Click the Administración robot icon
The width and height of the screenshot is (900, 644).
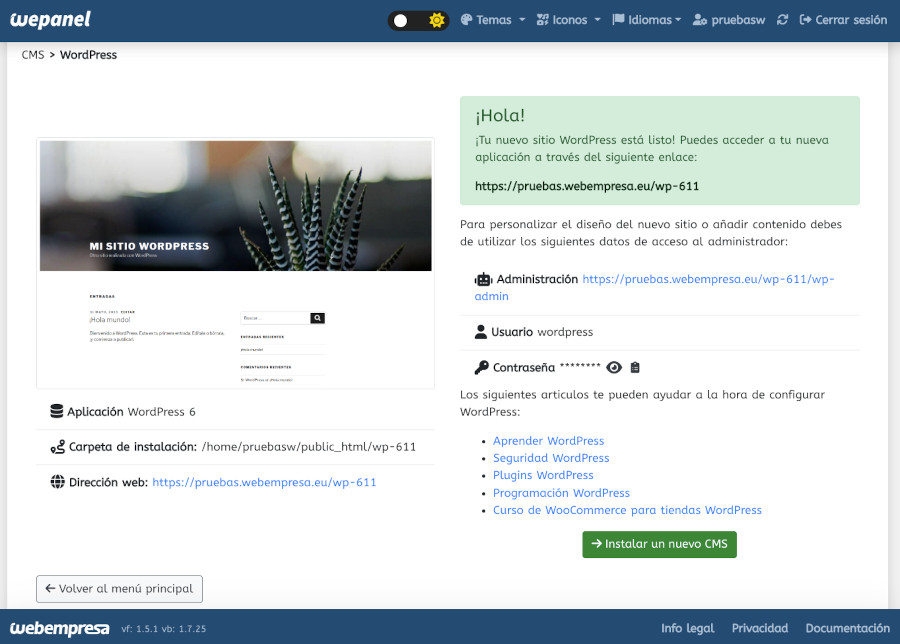pyautogui.click(x=483, y=280)
